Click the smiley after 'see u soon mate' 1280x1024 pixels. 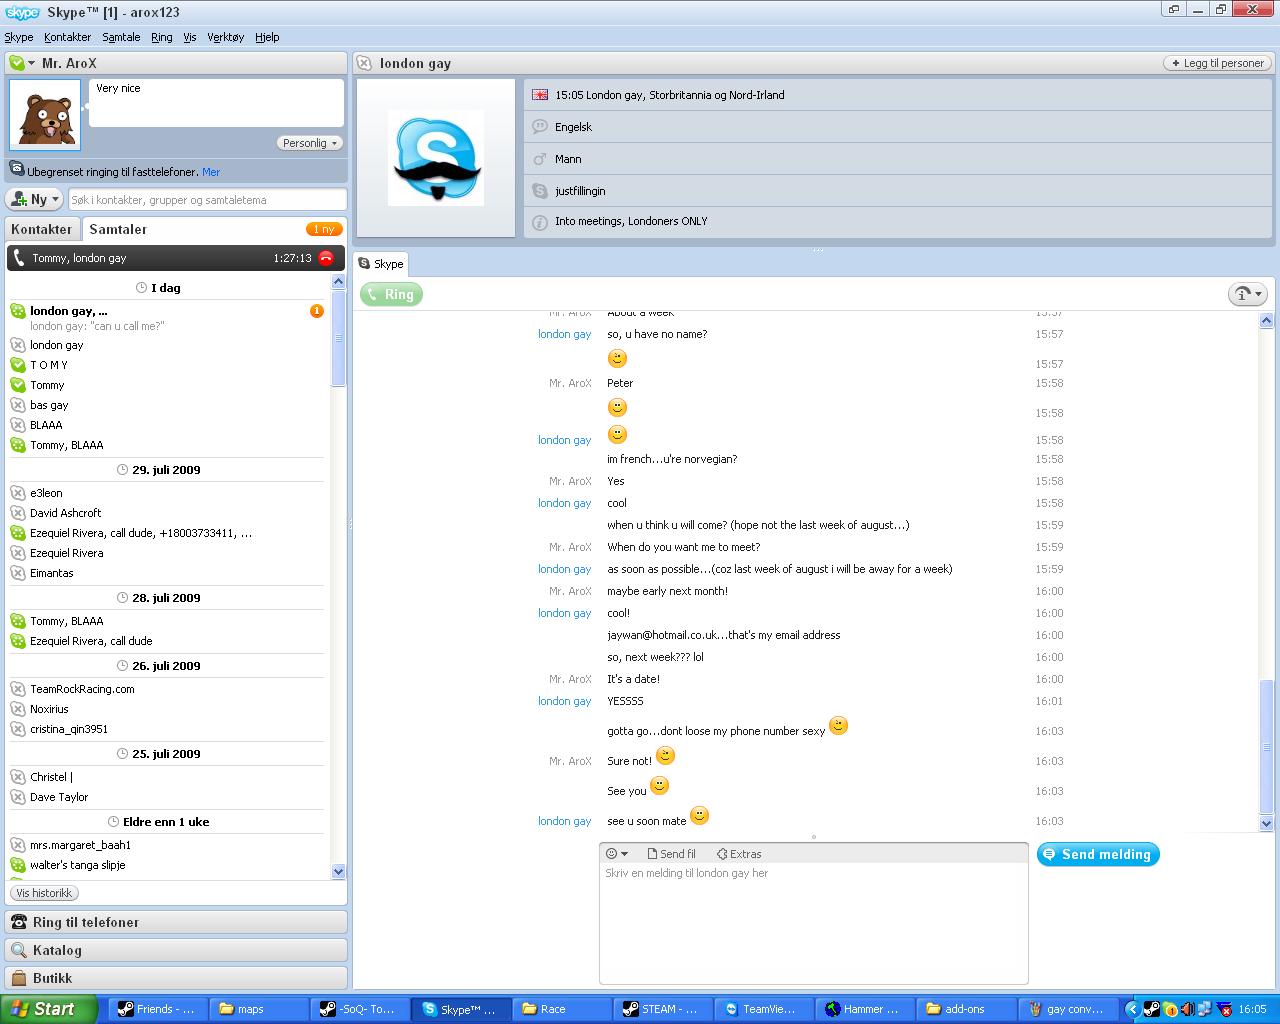(x=700, y=816)
